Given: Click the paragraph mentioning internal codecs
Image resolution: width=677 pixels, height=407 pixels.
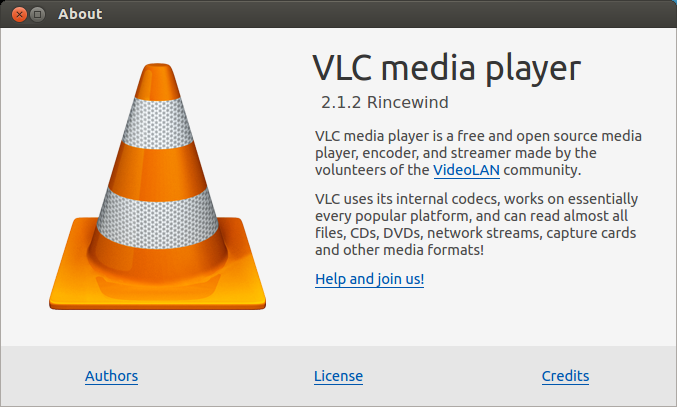Looking at the screenshot, I should tap(476, 224).
